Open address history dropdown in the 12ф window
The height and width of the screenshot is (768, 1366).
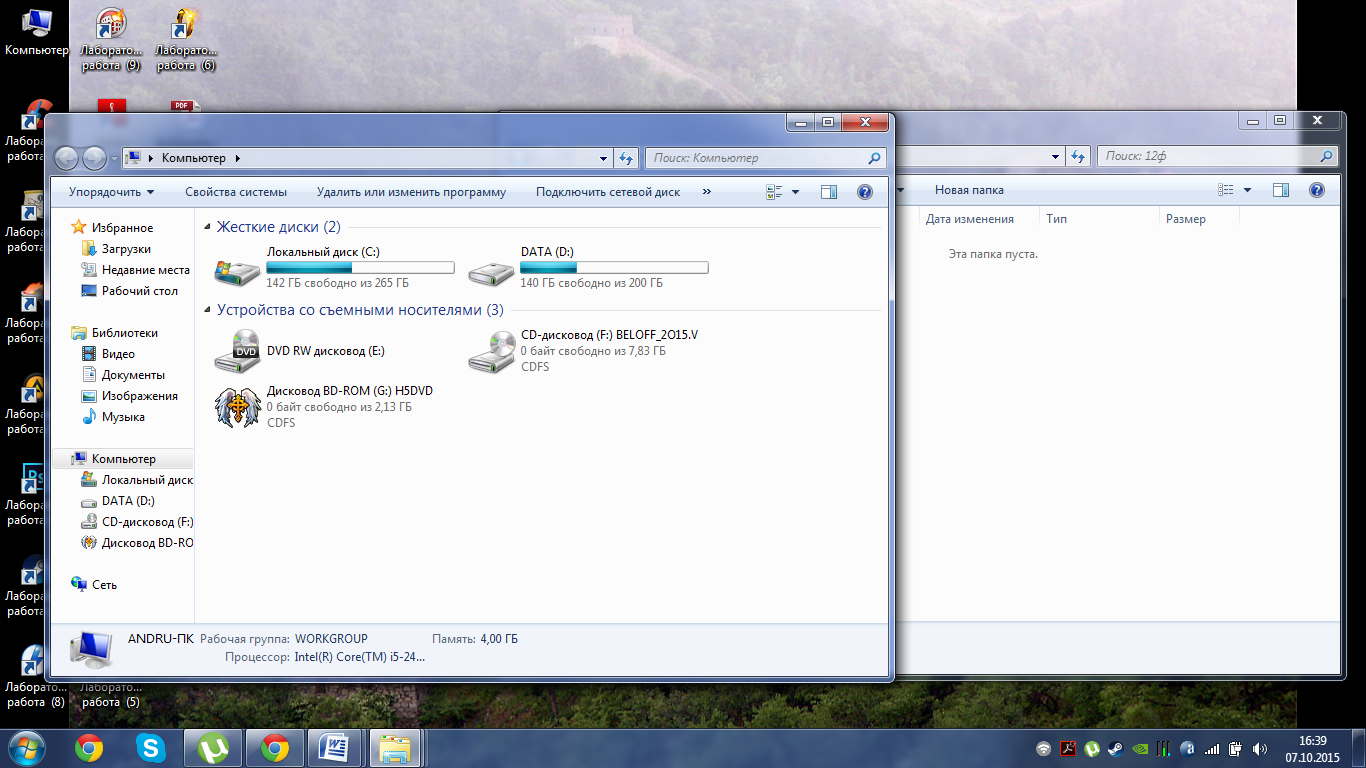point(1055,157)
